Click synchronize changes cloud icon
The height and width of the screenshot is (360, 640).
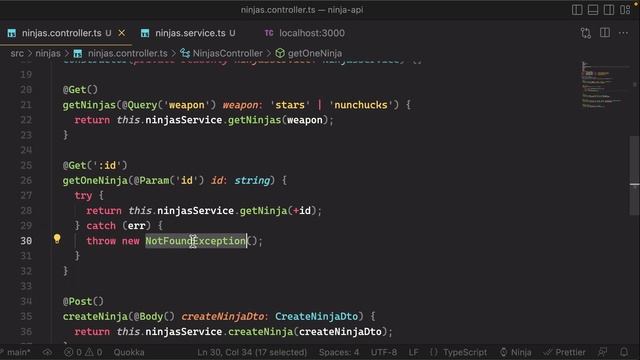click(47, 352)
